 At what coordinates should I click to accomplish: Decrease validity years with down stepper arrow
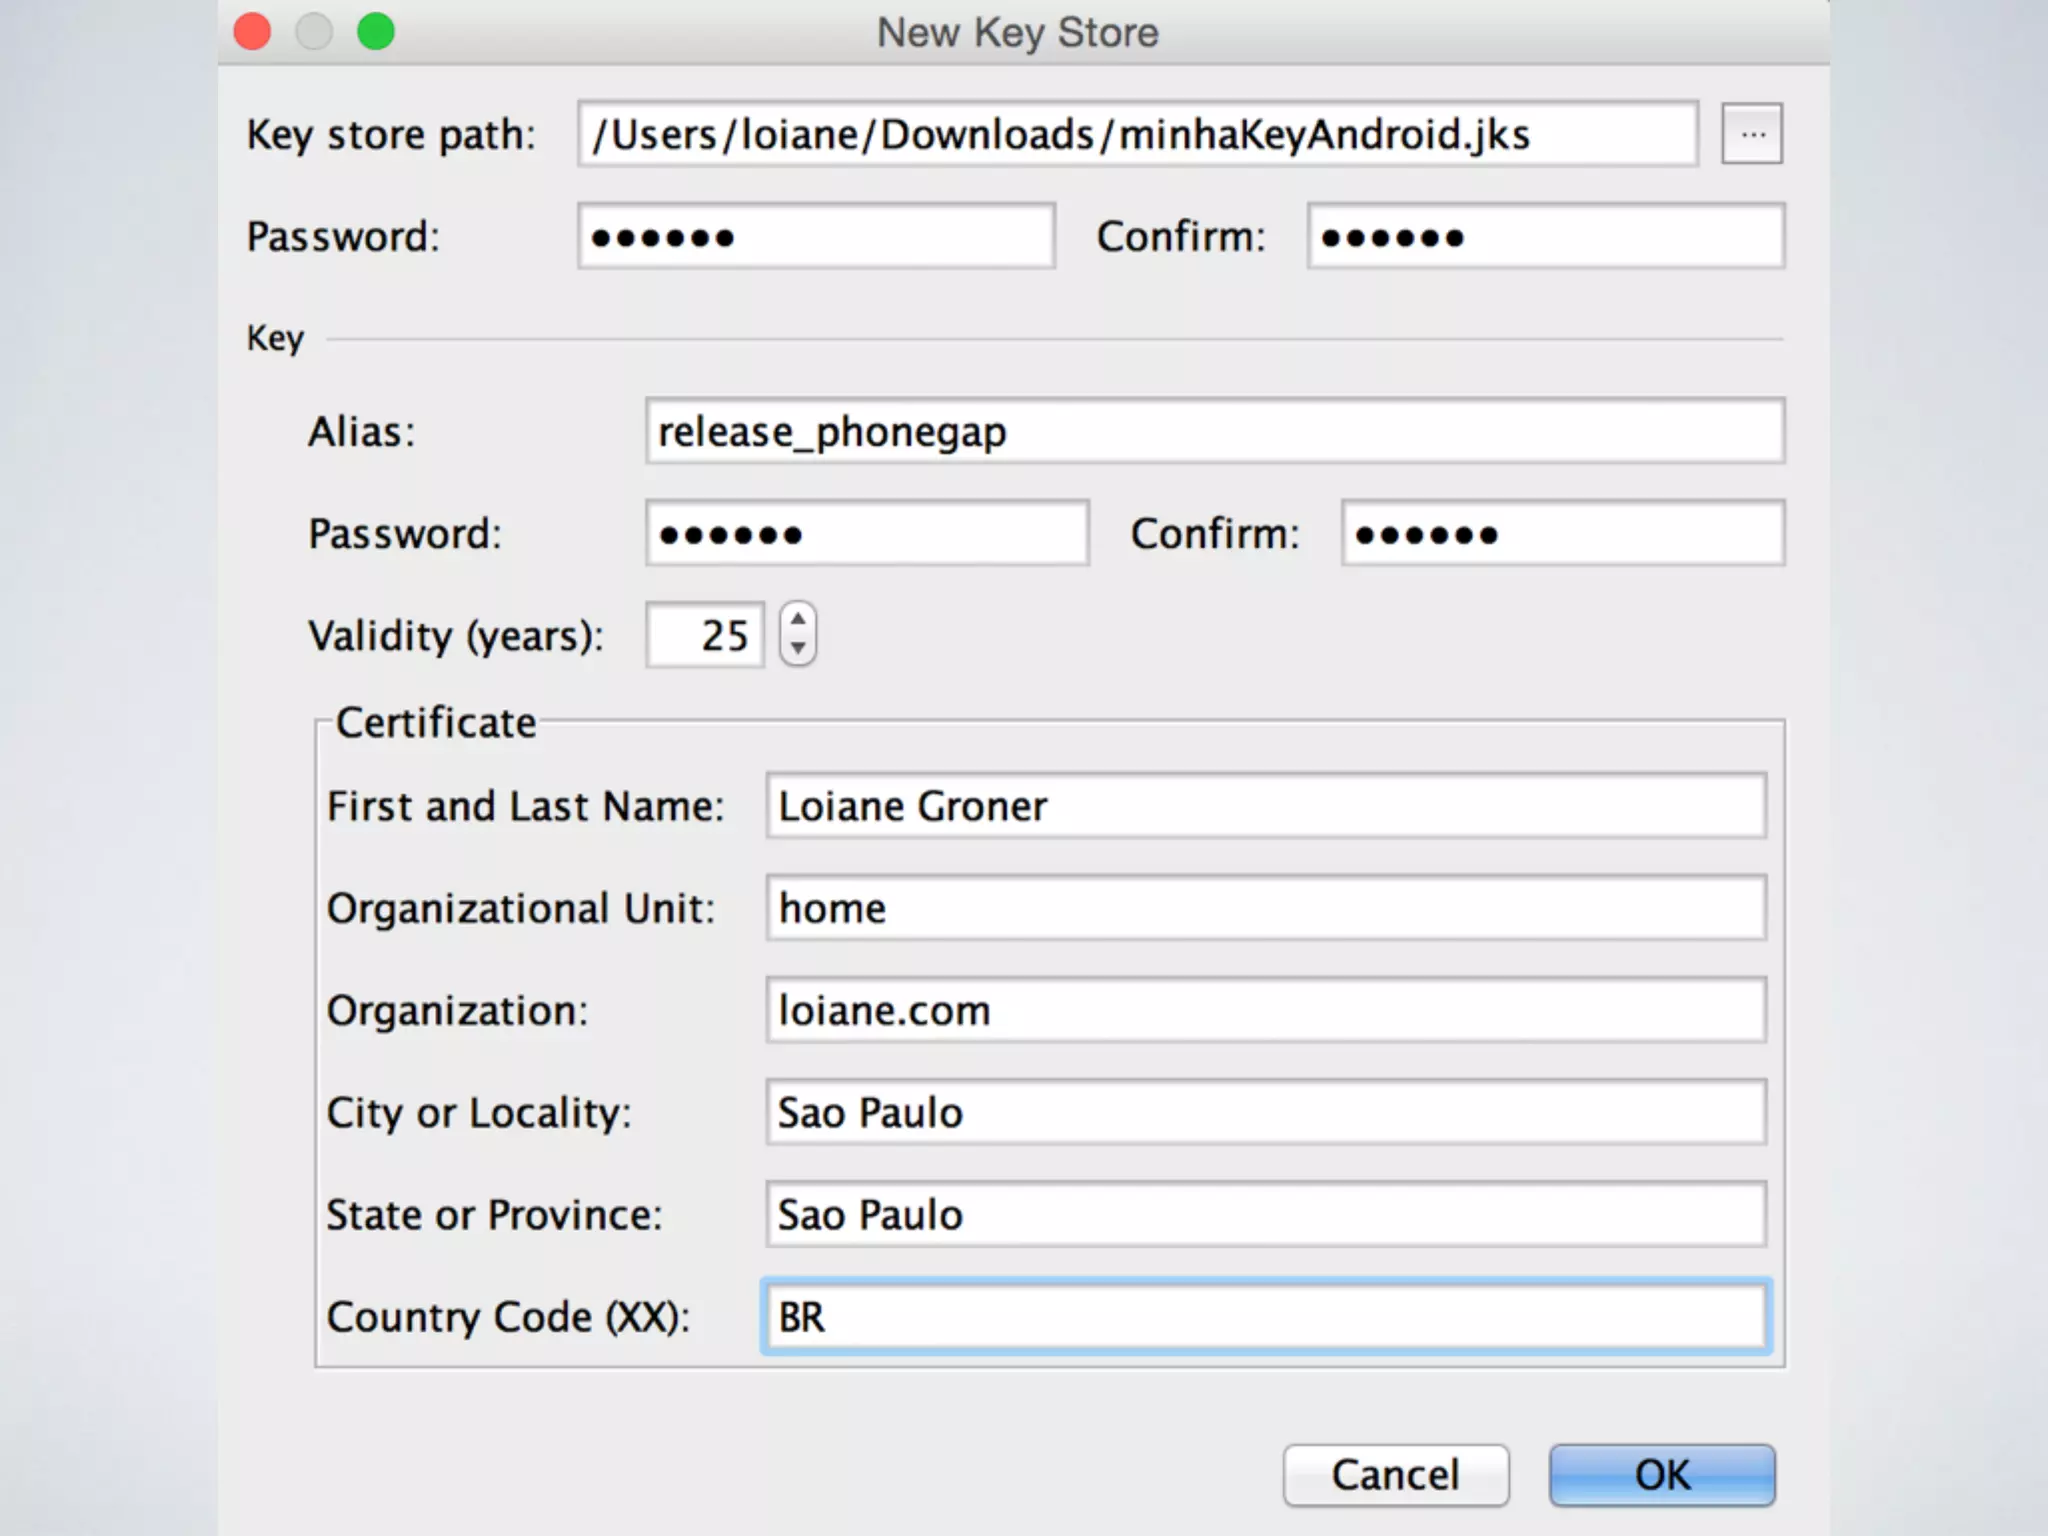(797, 648)
